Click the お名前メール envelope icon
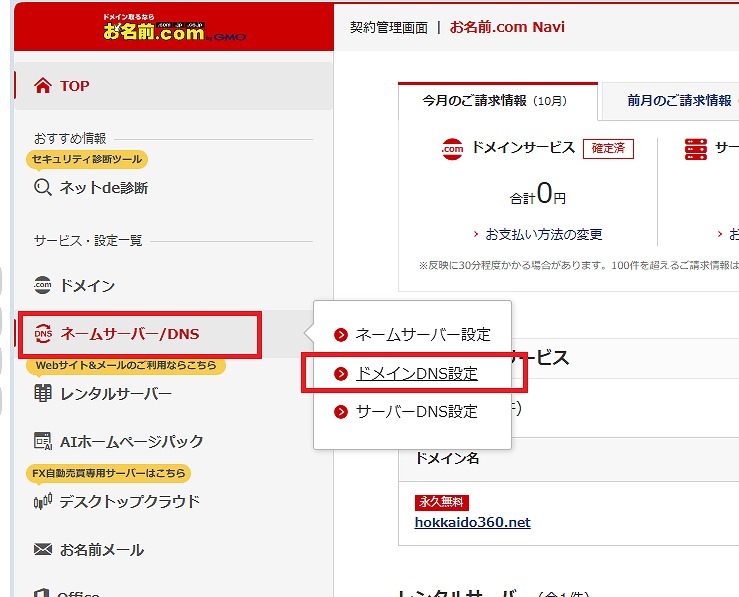Viewport: 739px width, 597px height. click(x=43, y=550)
